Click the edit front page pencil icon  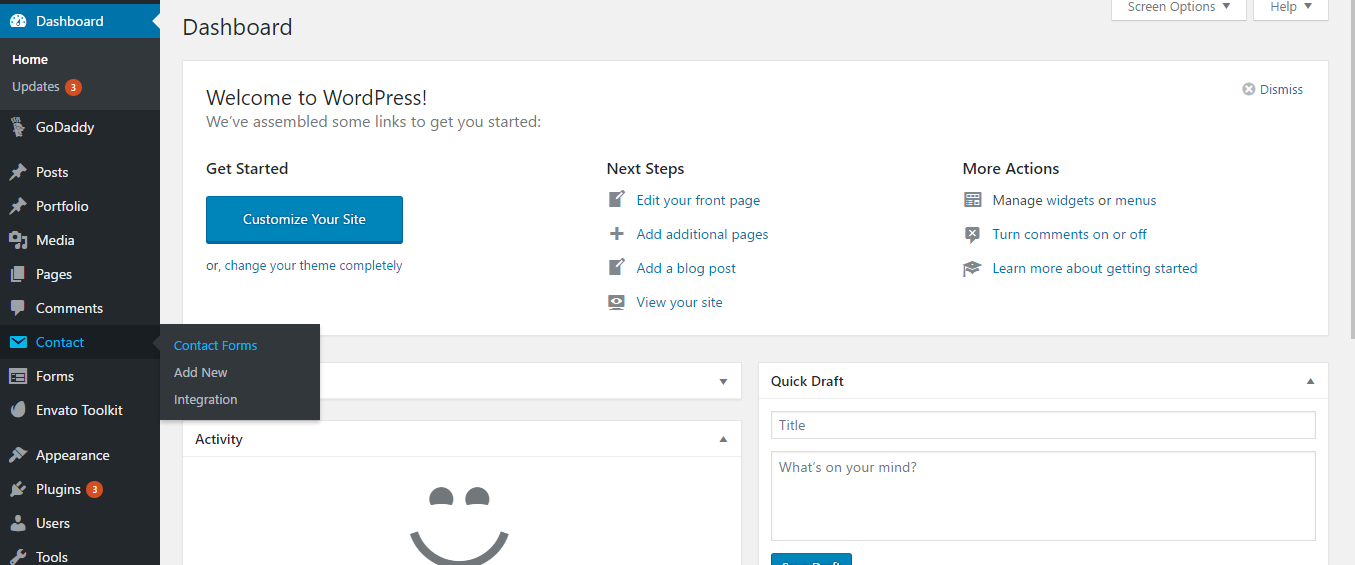point(617,200)
